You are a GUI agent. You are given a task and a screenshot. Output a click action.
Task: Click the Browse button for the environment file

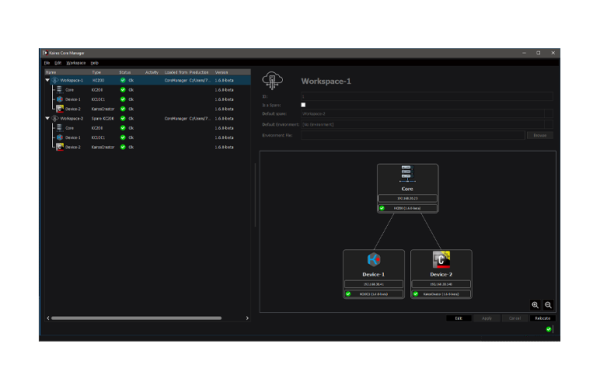click(x=540, y=135)
